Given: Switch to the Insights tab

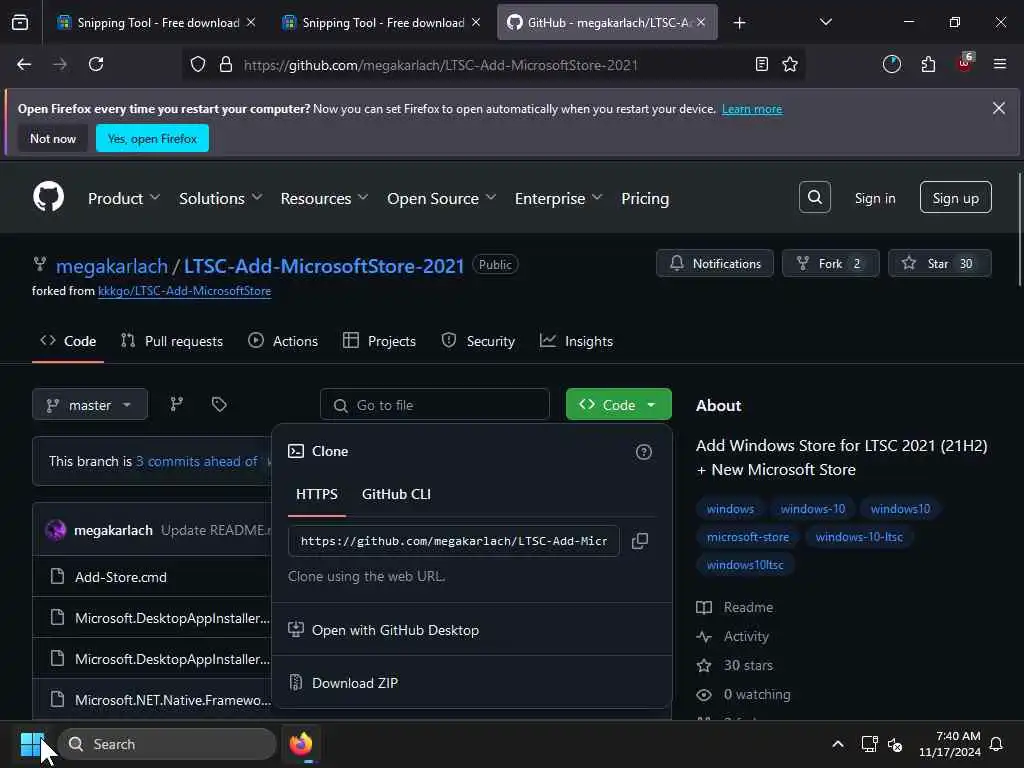Looking at the screenshot, I should (x=577, y=341).
